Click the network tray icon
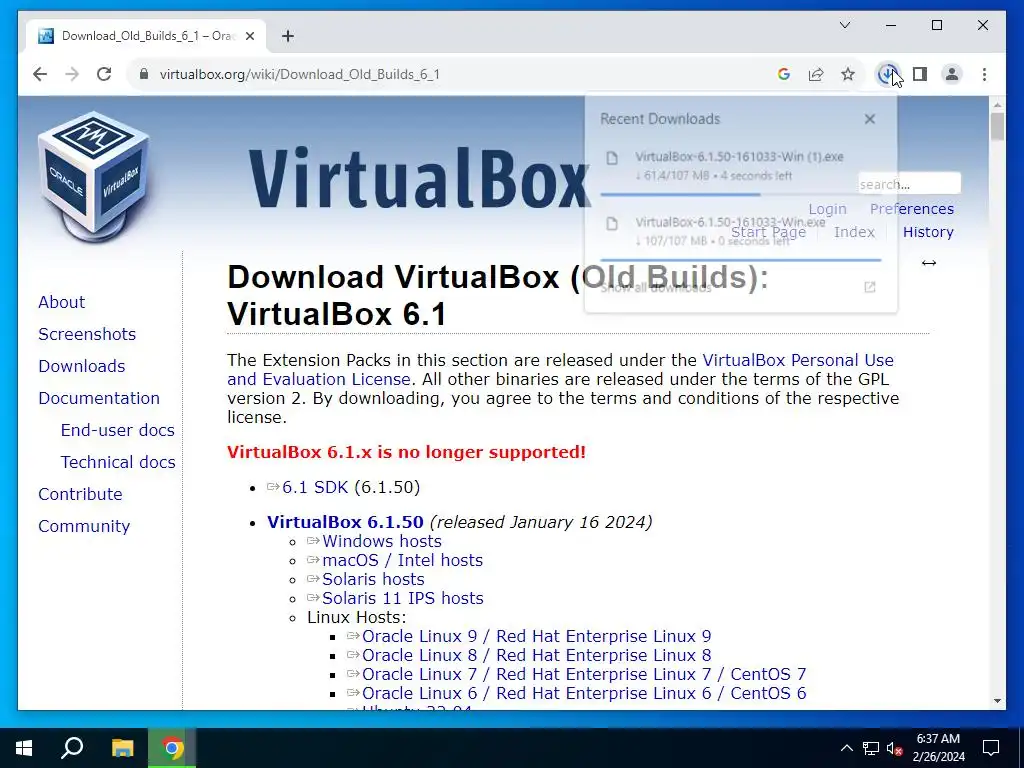This screenshot has width=1024, height=768. (x=871, y=748)
